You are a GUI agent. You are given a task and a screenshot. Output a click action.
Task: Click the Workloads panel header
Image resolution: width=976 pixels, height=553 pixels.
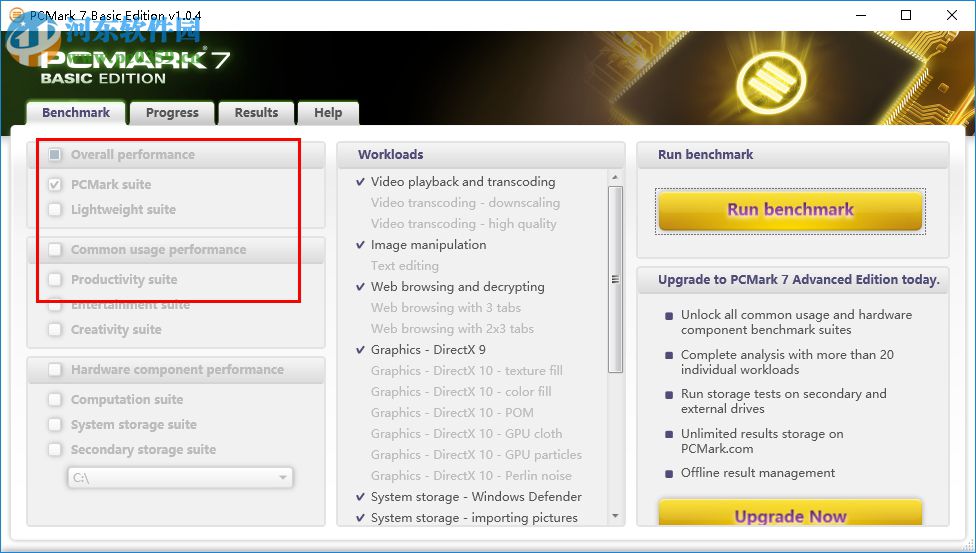(x=481, y=154)
